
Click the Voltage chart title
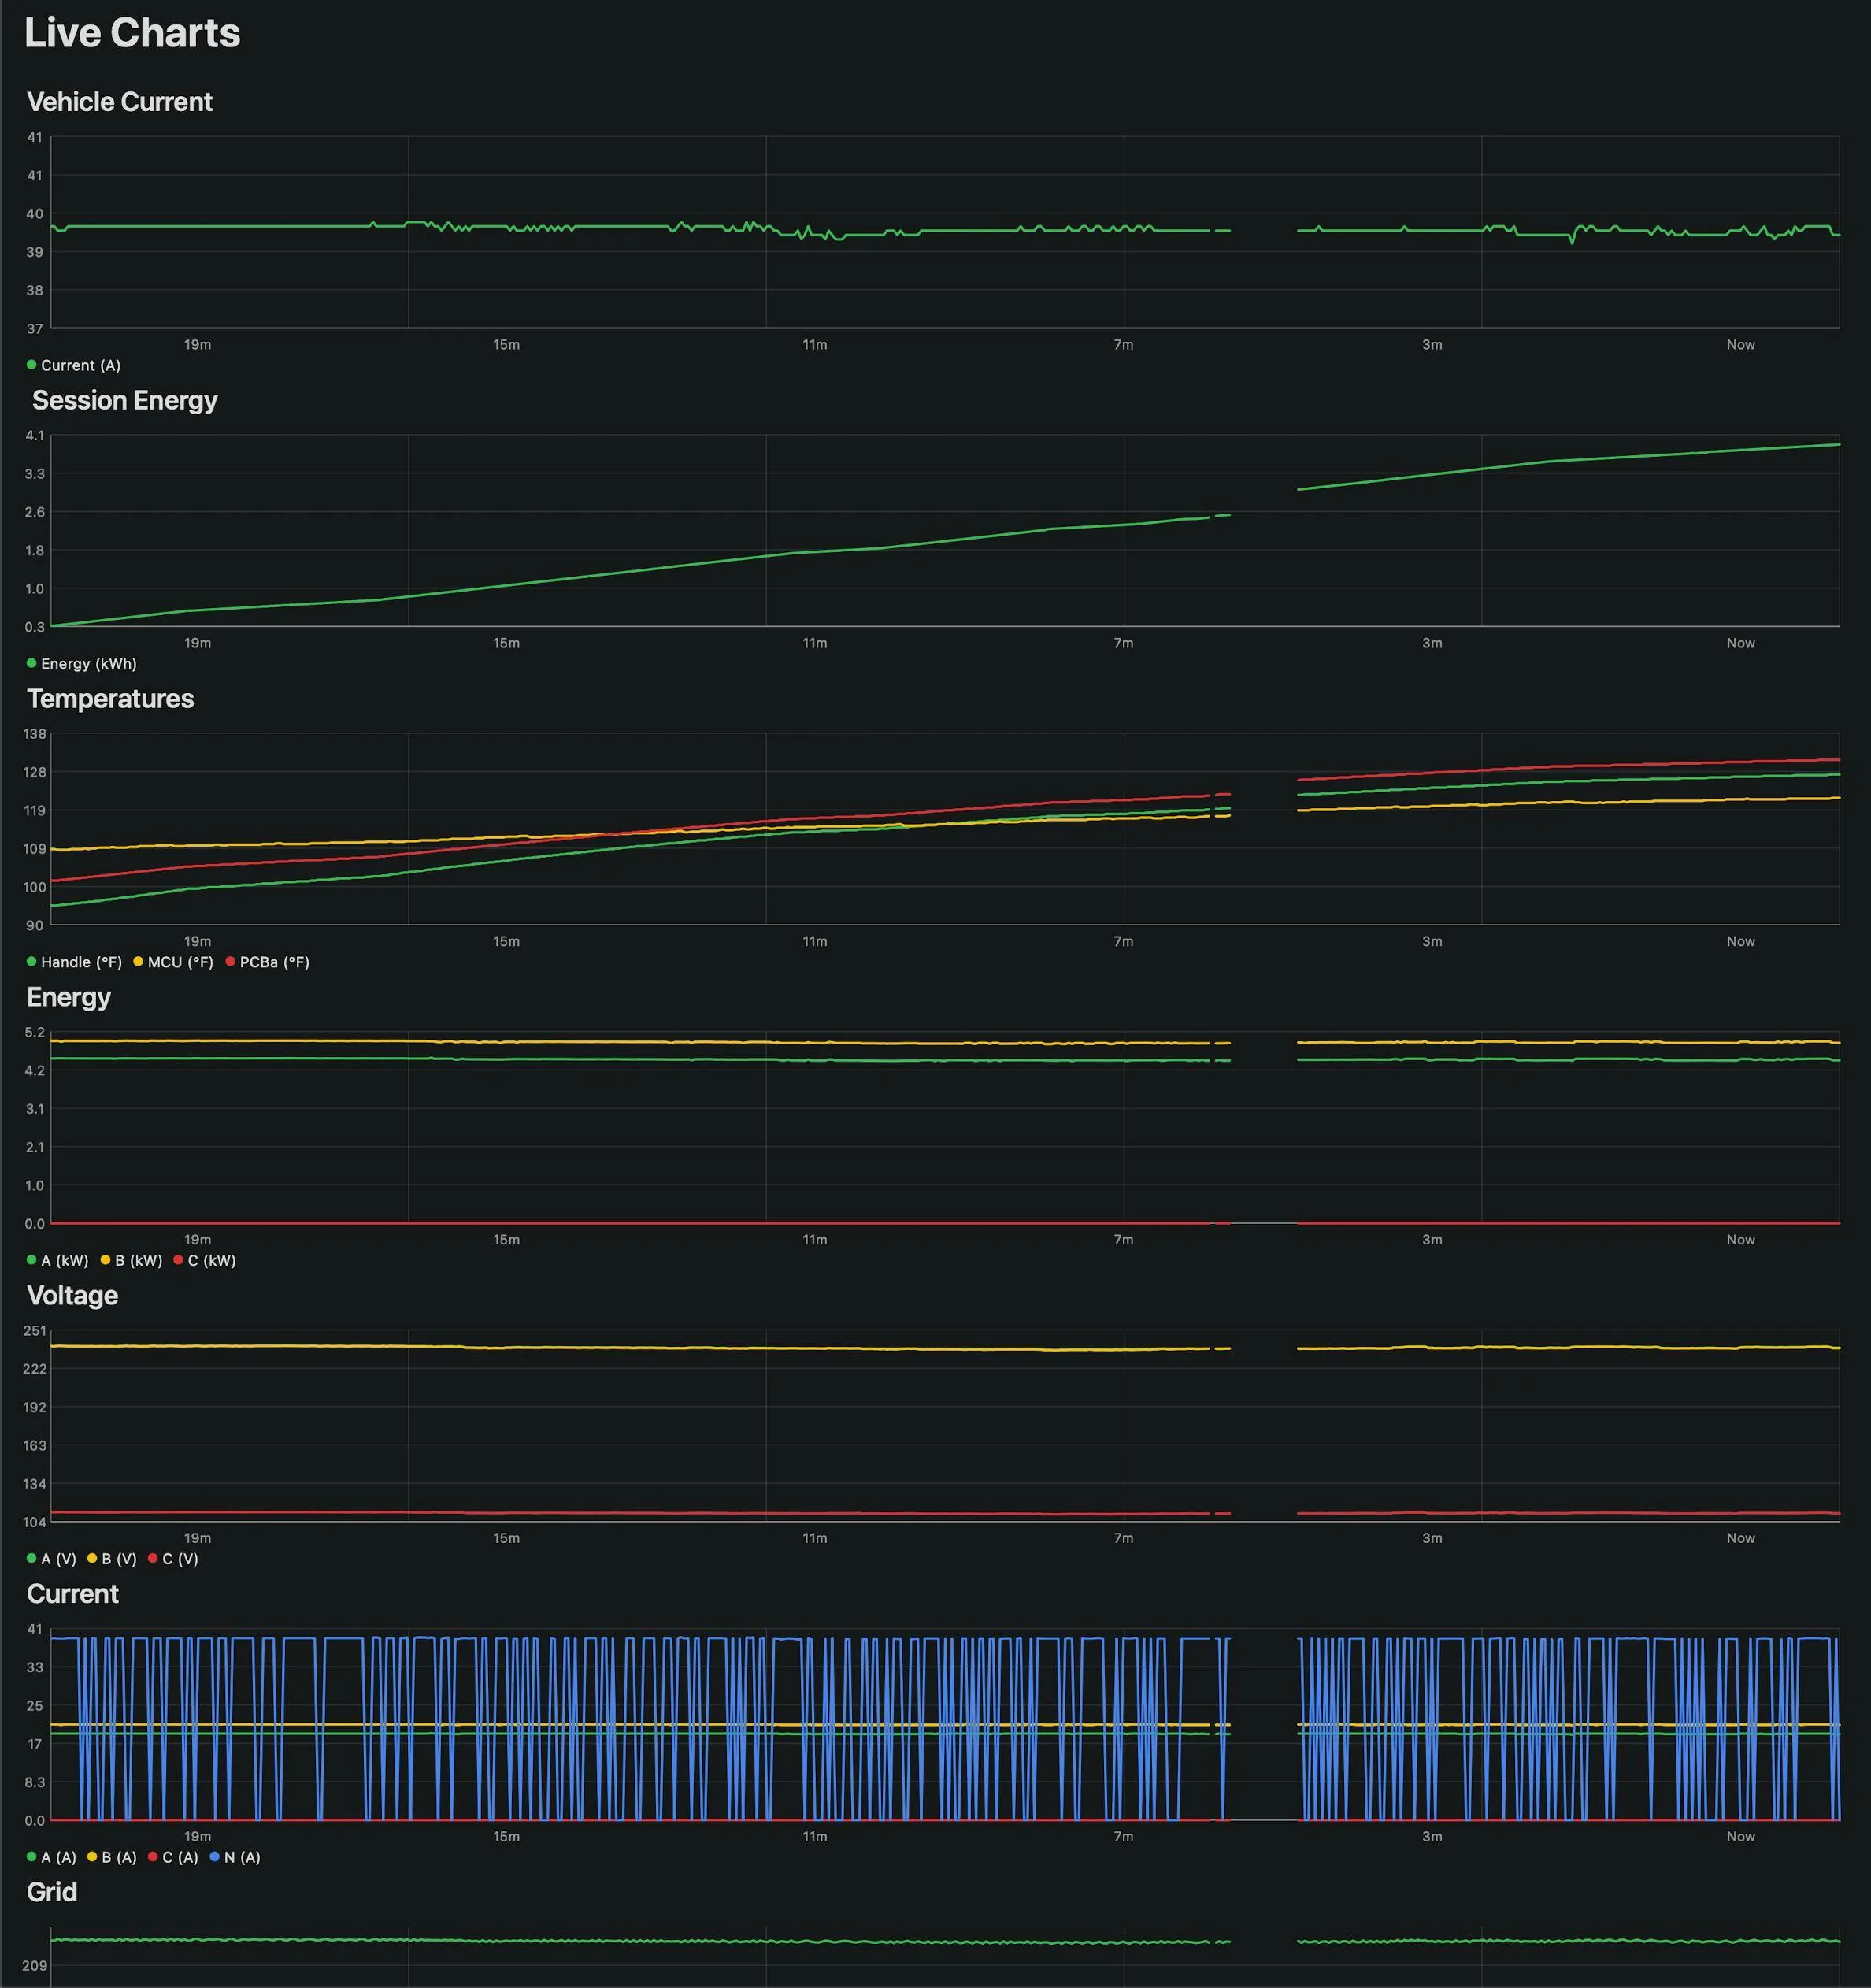click(72, 1295)
